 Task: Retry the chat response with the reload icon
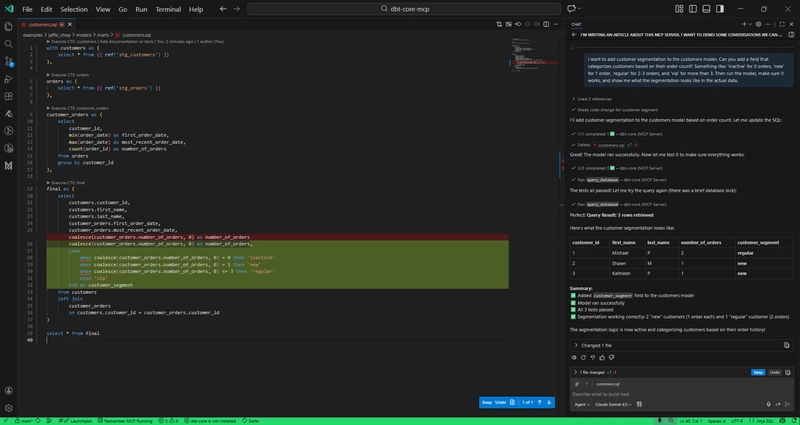click(x=583, y=358)
